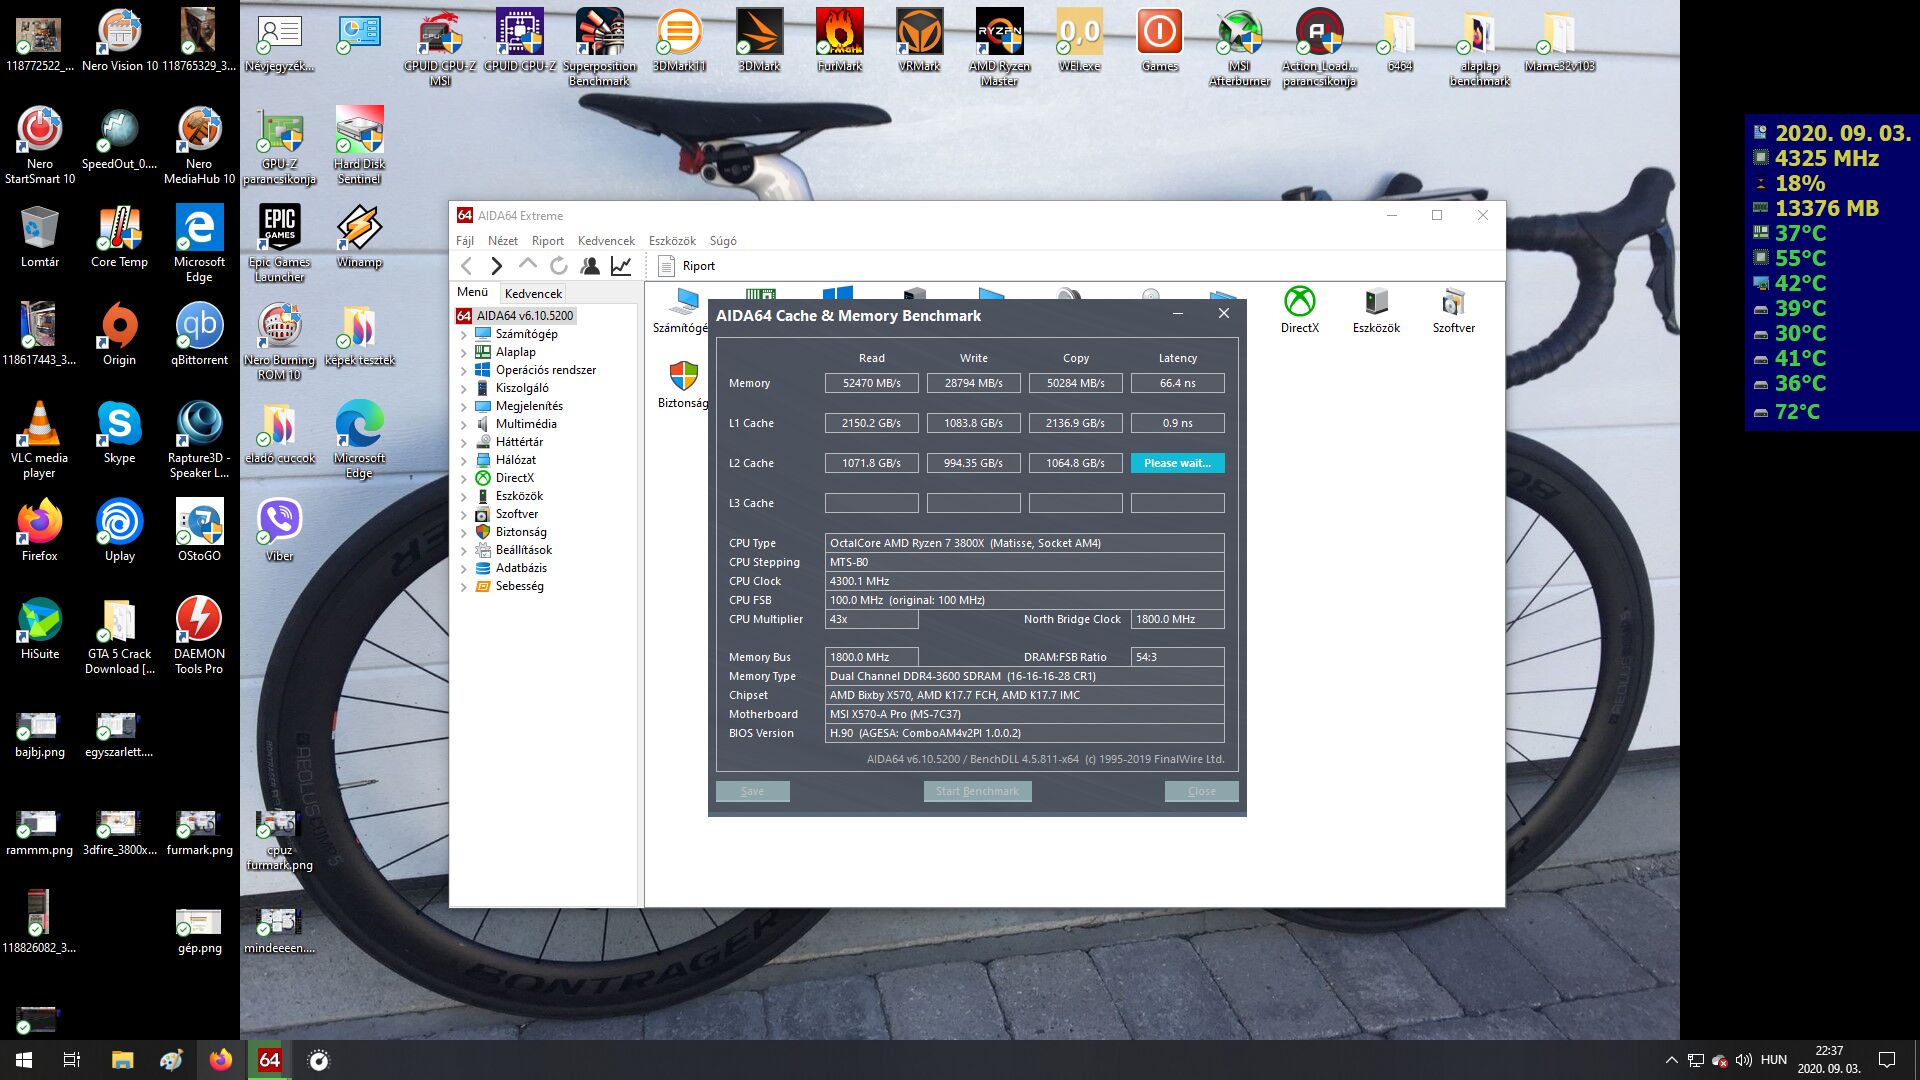Open AMD Ryzen Master desktop icon

(999, 46)
